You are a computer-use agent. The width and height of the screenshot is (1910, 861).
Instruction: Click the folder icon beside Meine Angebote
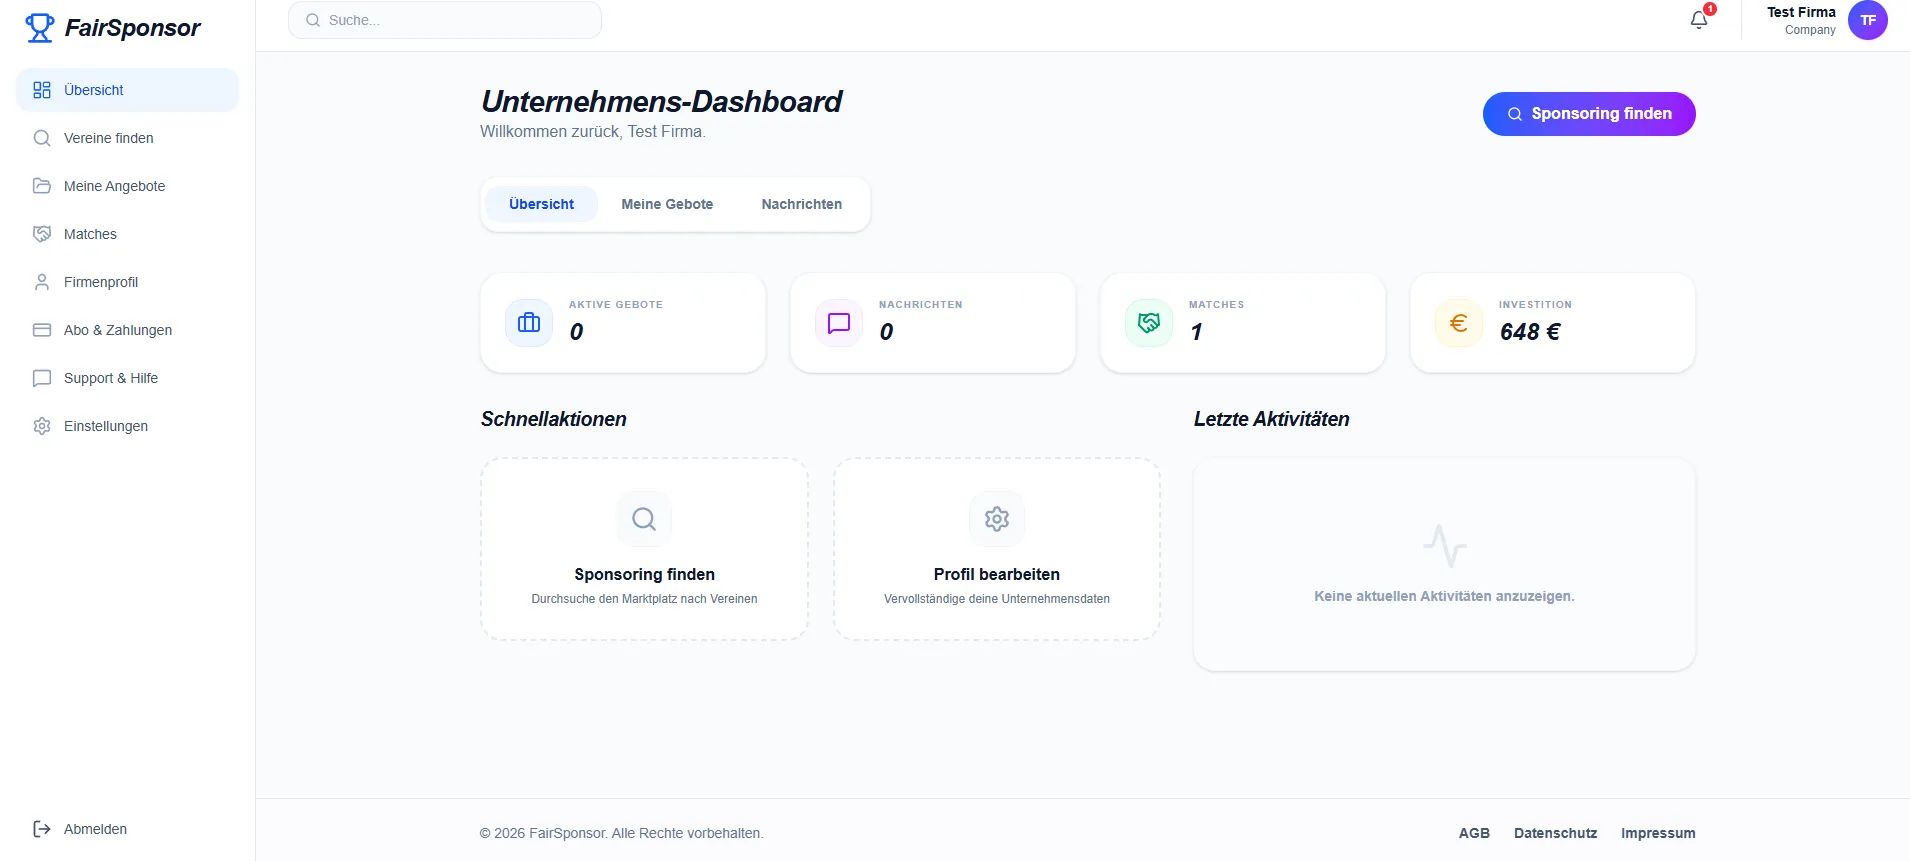pyautogui.click(x=42, y=186)
